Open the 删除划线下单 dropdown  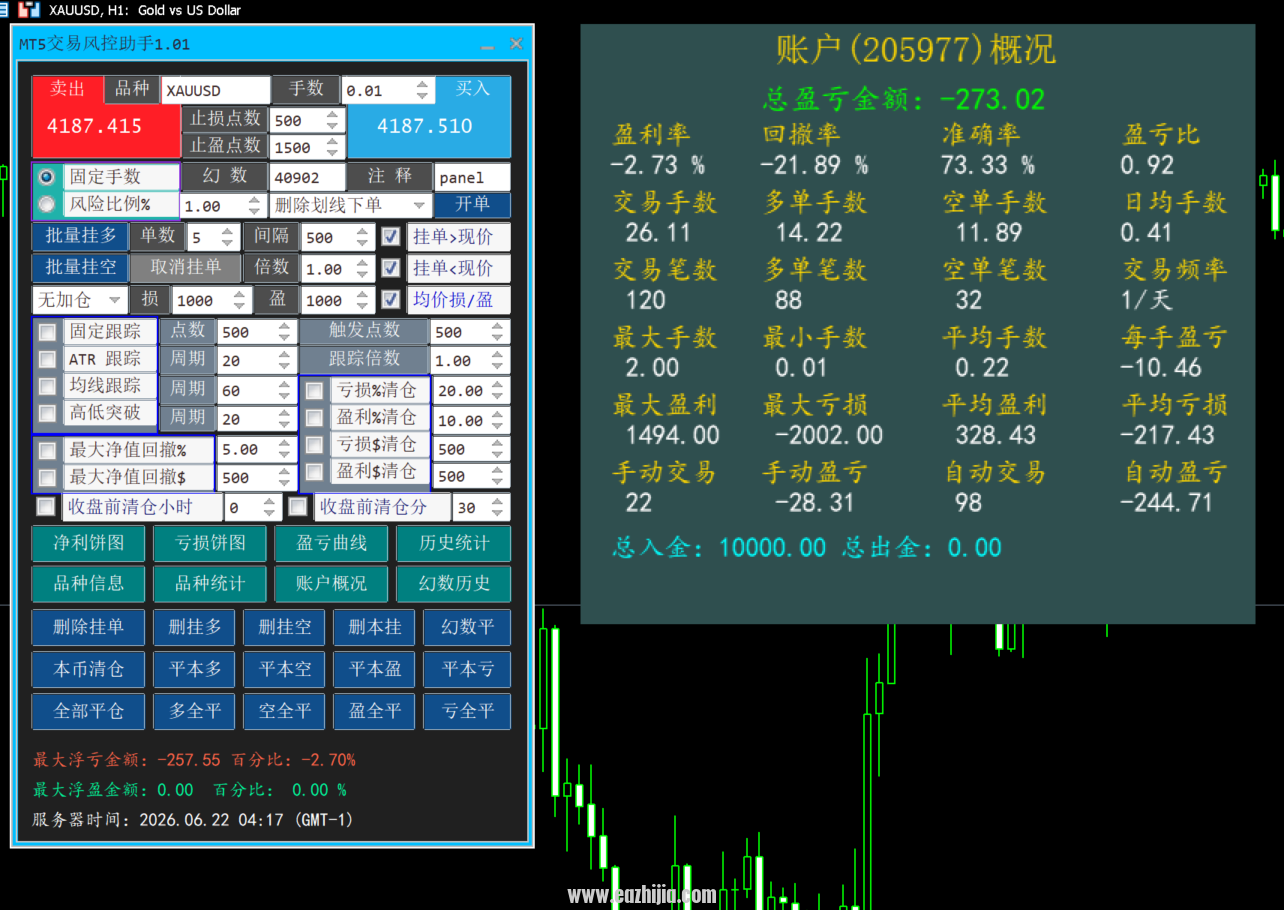click(350, 205)
